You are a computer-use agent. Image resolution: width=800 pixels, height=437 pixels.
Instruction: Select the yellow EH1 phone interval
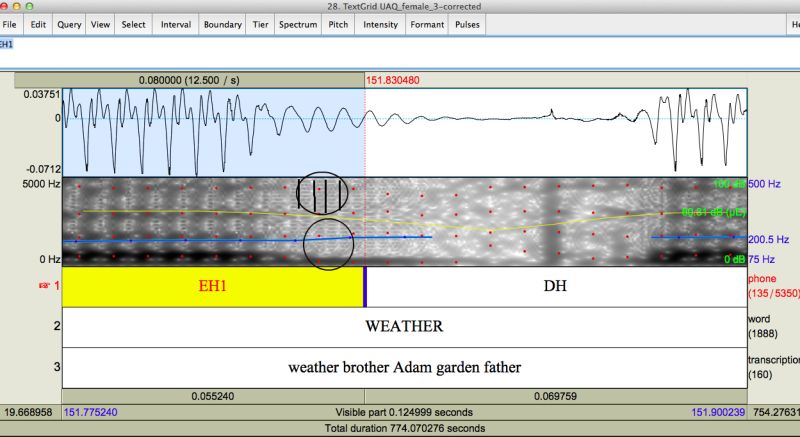coord(213,287)
